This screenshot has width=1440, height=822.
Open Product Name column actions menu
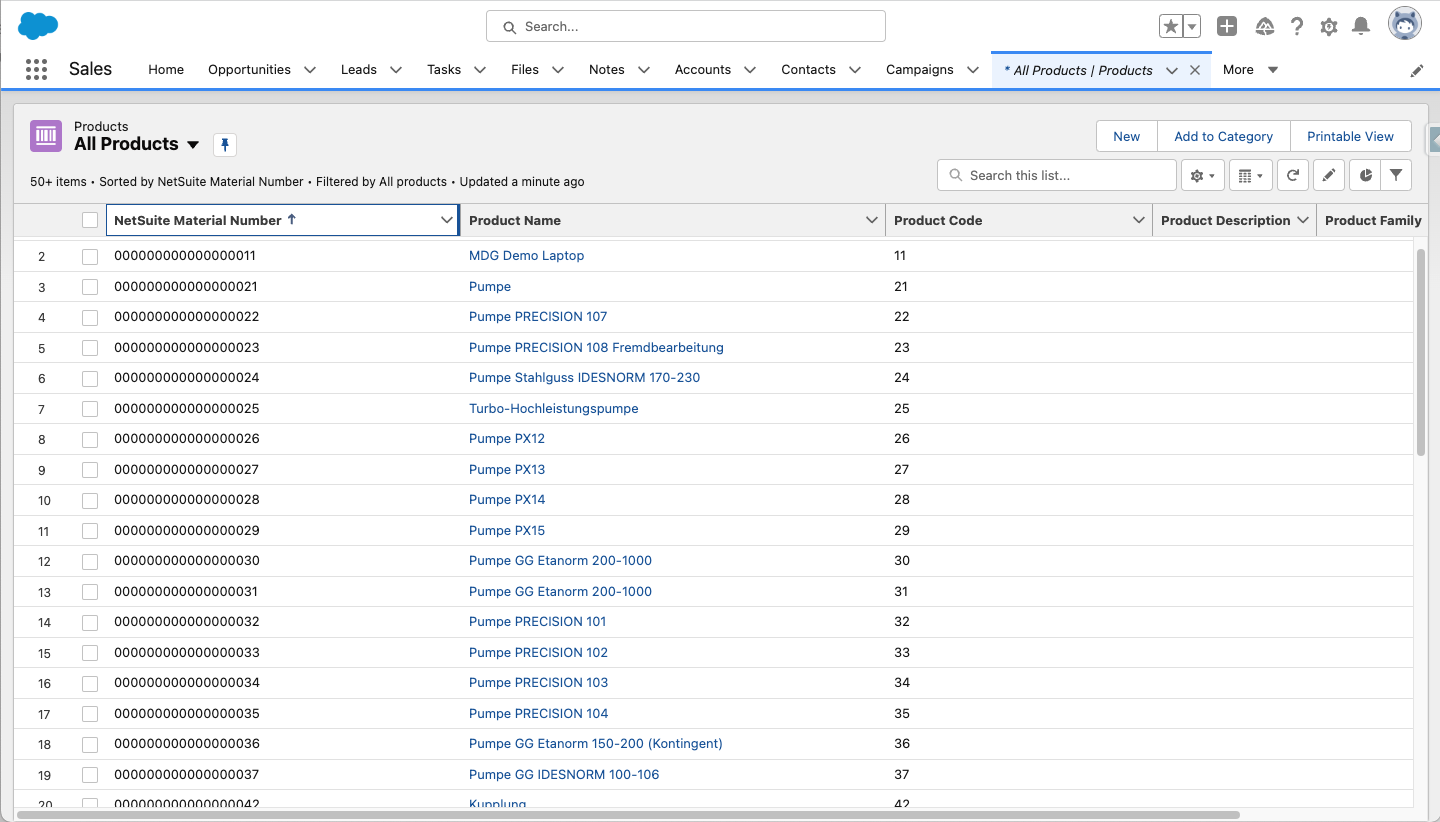[x=872, y=220]
